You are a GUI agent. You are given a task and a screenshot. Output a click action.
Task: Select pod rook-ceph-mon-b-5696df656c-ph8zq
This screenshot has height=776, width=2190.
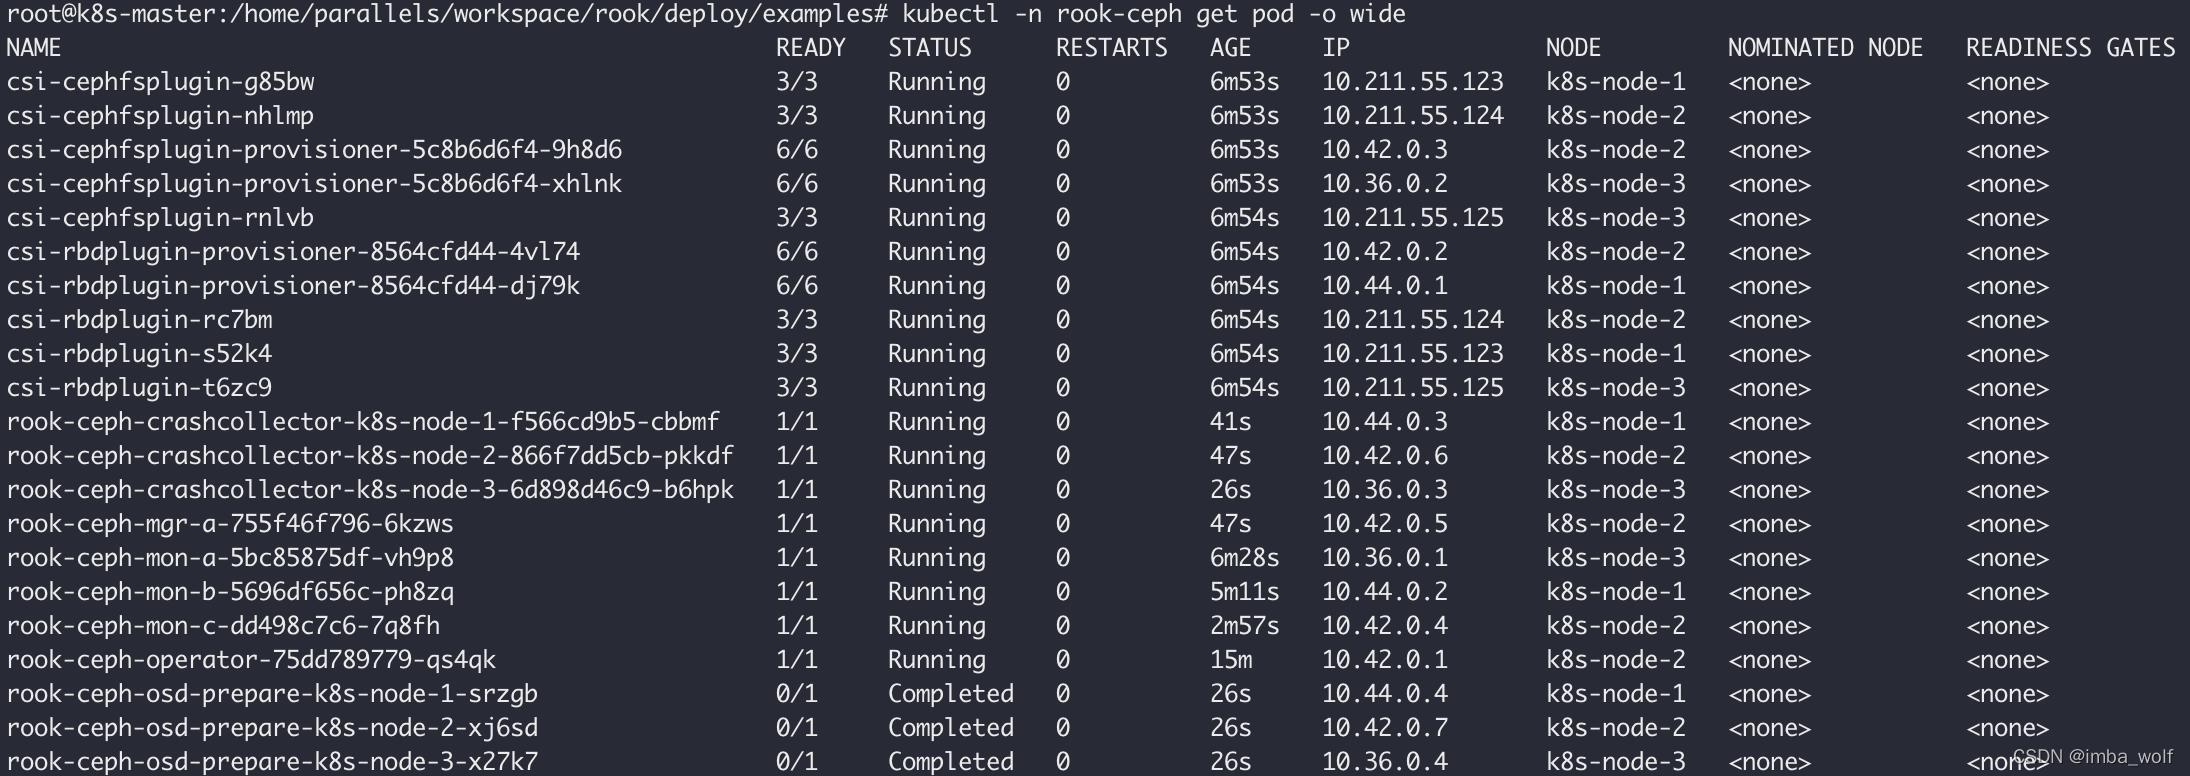point(230,592)
